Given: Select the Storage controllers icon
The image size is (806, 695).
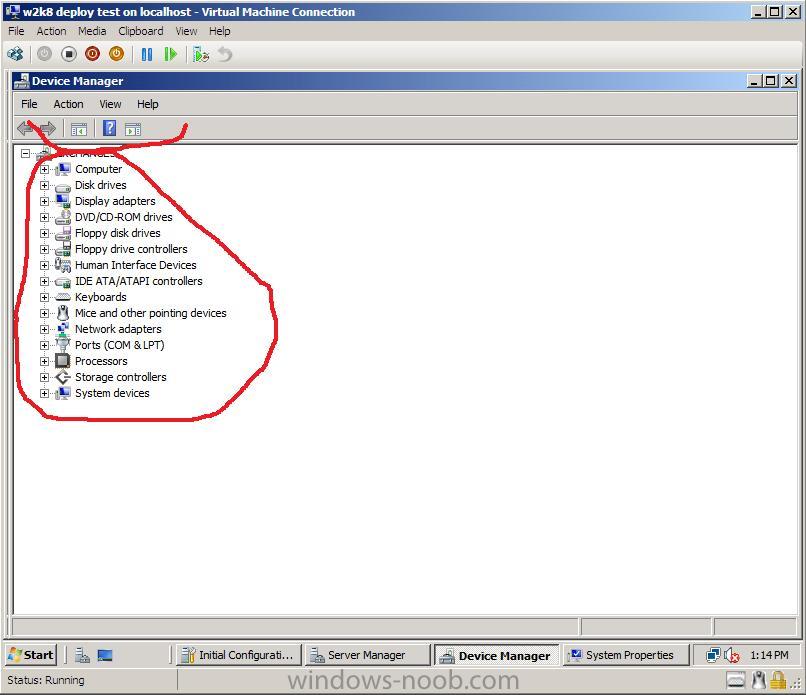Looking at the screenshot, I should 63,377.
